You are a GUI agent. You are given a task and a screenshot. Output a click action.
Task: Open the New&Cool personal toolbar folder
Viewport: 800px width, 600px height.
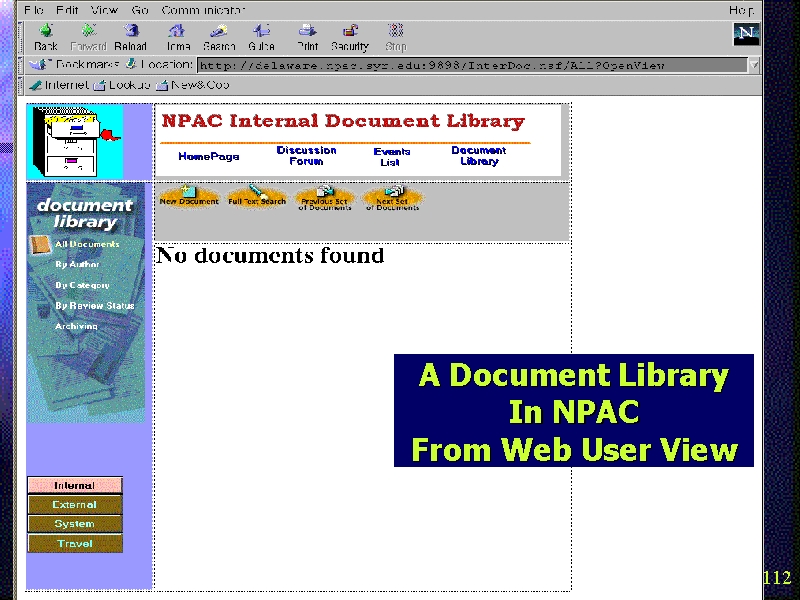pyautogui.click(x=193, y=85)
